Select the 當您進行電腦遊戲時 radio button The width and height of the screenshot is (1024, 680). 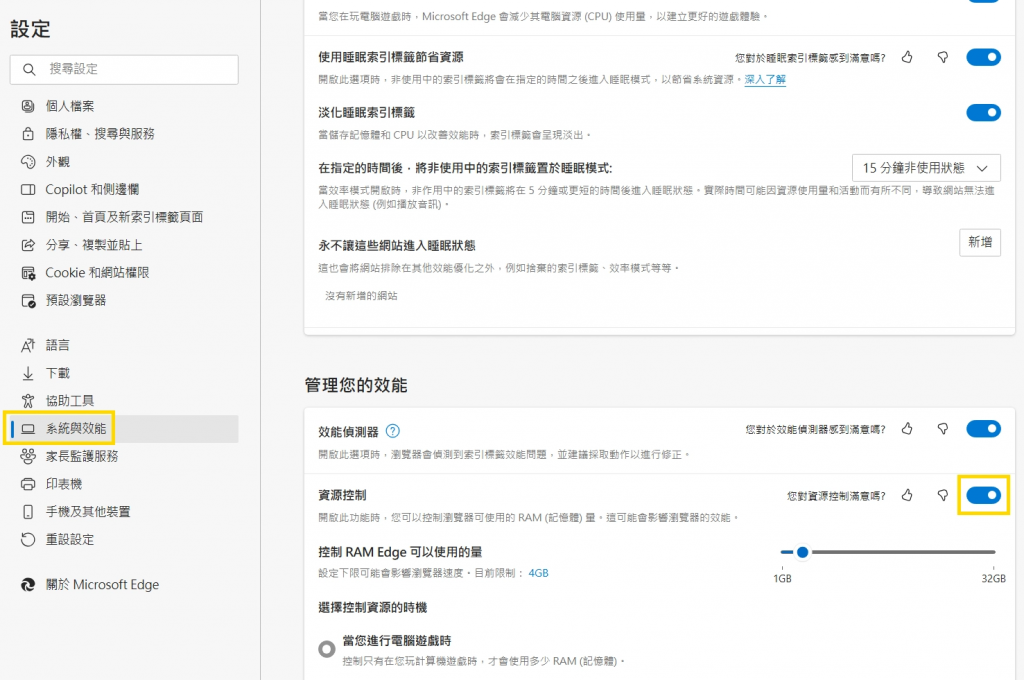pyautogui.click(x=327, y=649)
